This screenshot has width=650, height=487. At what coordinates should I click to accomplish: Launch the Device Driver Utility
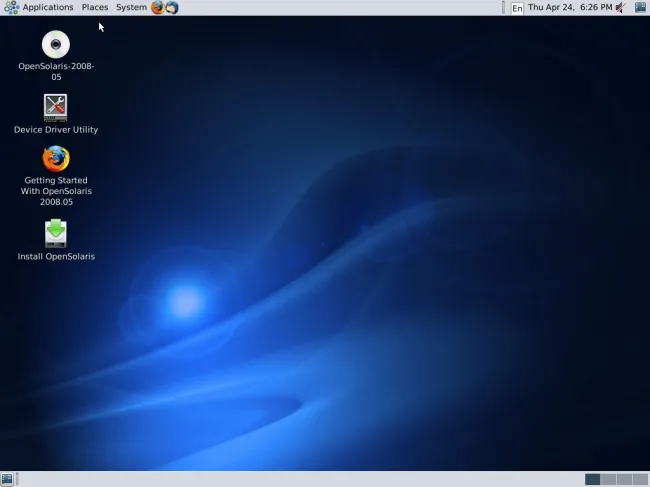pyautogui.click(x=56, y=107)
